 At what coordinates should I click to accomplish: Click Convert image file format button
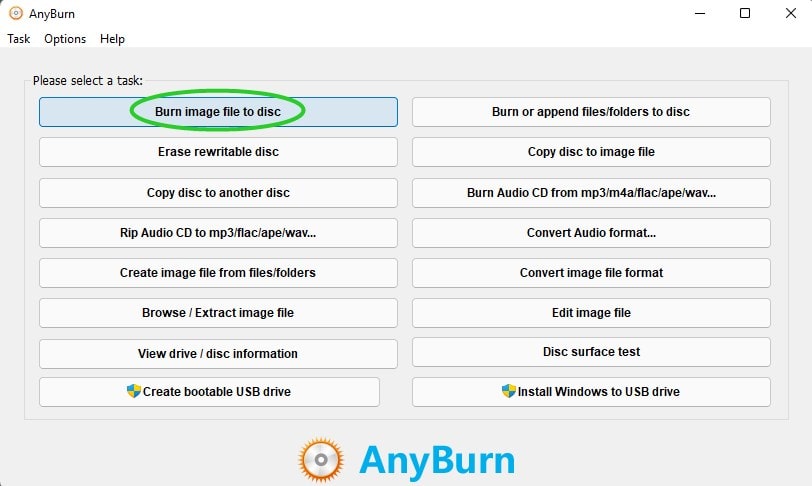coord(591,272)
